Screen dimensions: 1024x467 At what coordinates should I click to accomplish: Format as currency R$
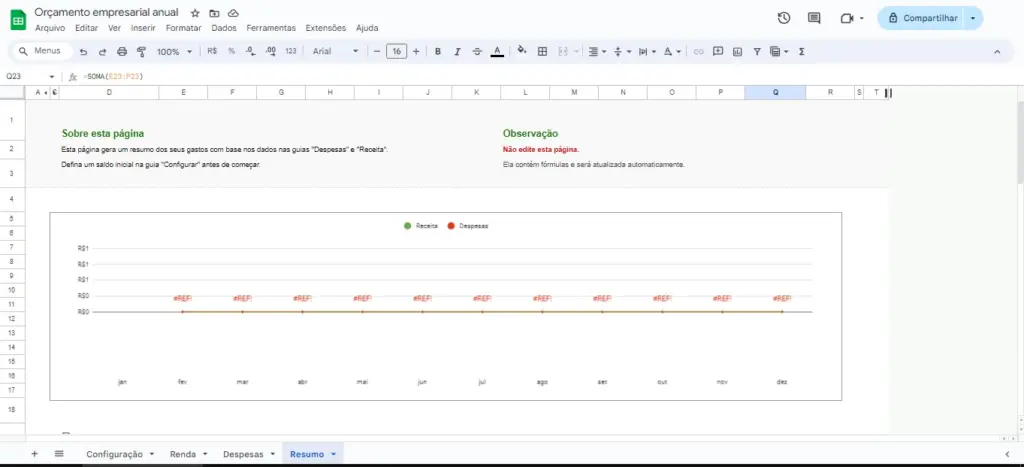pyautogui.click(x=212, y=51)
